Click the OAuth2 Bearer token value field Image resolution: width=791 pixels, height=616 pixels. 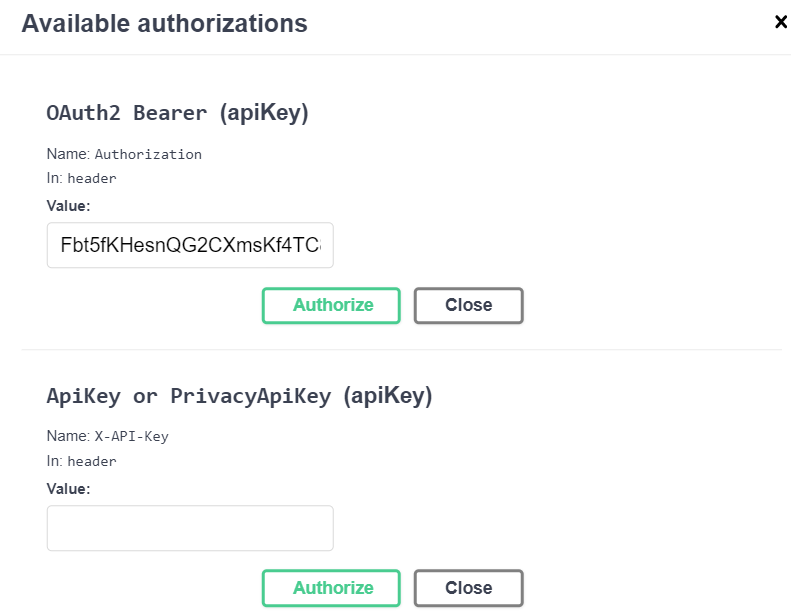coord(190,245)
